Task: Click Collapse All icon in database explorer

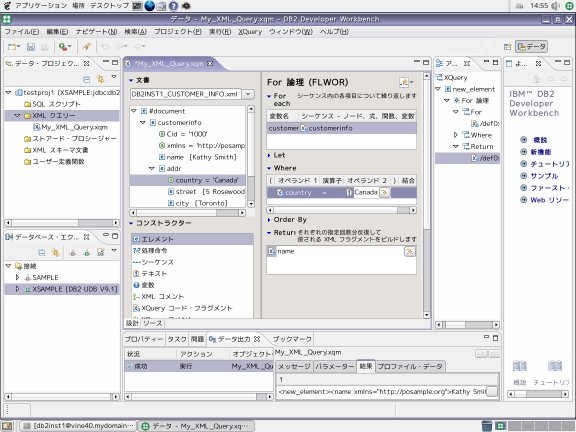Action: pyautogui.click(x=42, y=252)
